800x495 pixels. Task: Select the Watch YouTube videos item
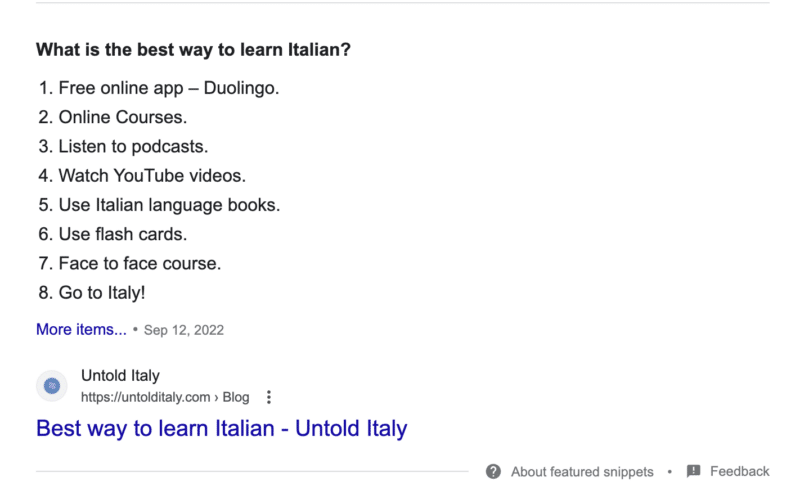151,176
